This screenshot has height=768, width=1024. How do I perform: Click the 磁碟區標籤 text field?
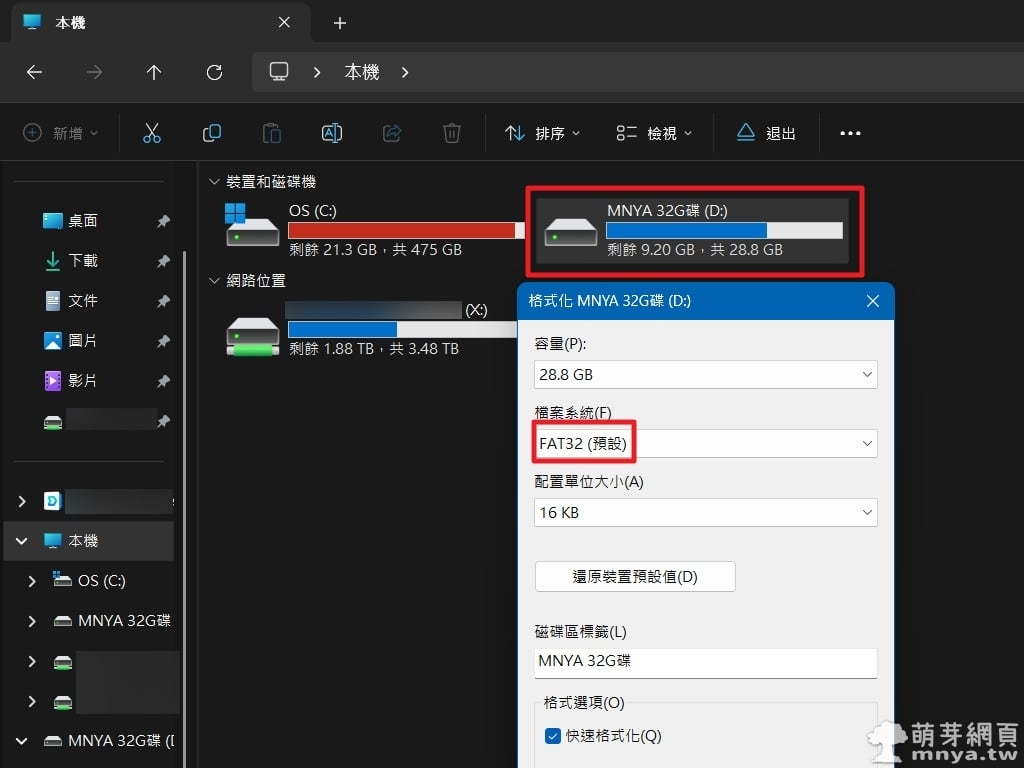[x=705, y=662]
